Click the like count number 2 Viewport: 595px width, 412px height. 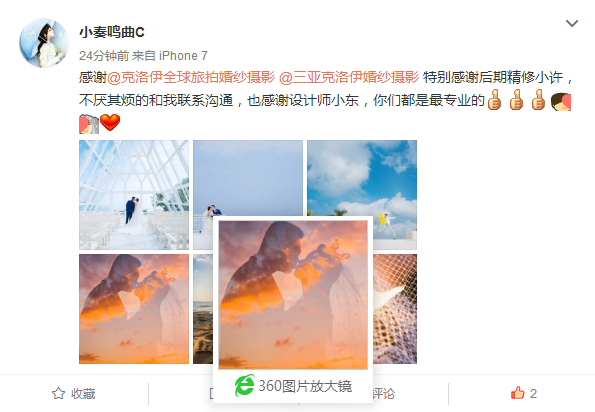click(x=533, y=394)
